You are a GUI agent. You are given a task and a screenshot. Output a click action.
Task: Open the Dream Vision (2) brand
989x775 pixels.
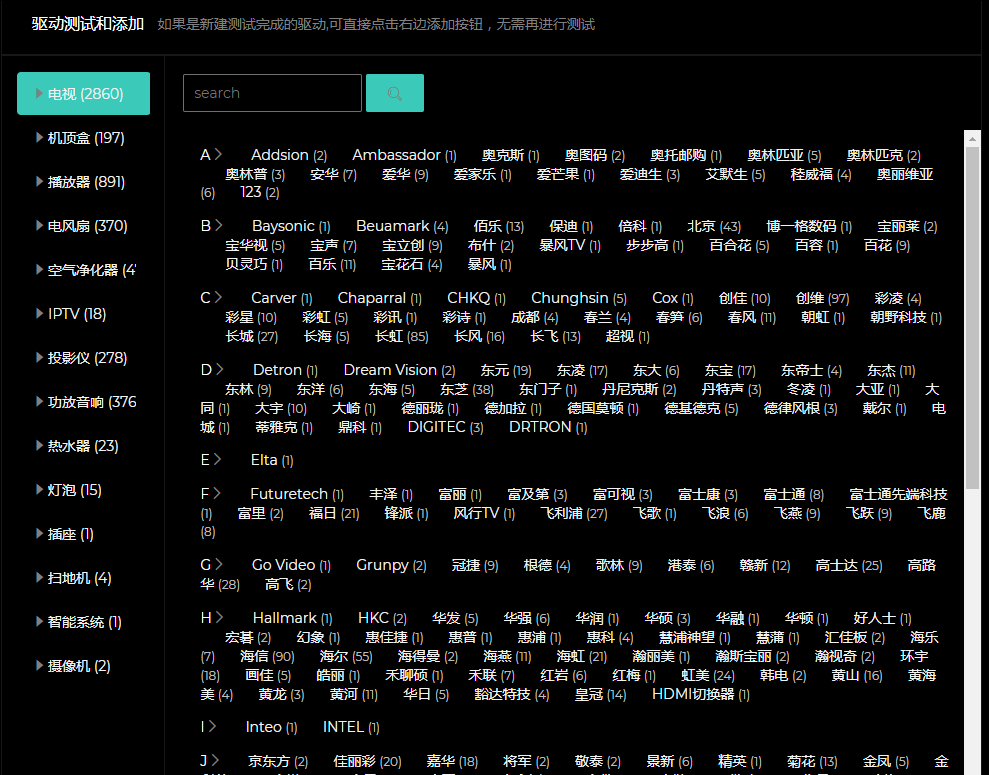point(399,370)
